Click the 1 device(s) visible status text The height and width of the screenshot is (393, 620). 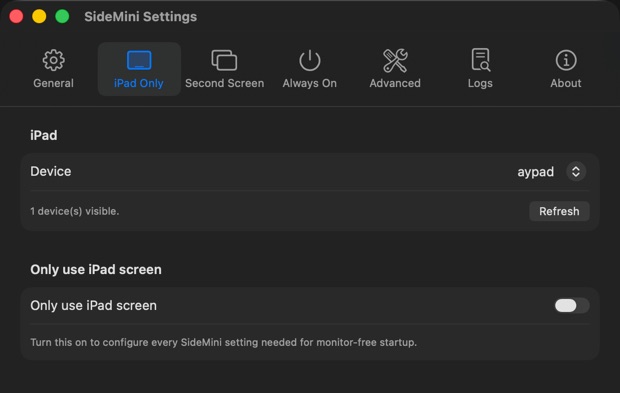75,211
